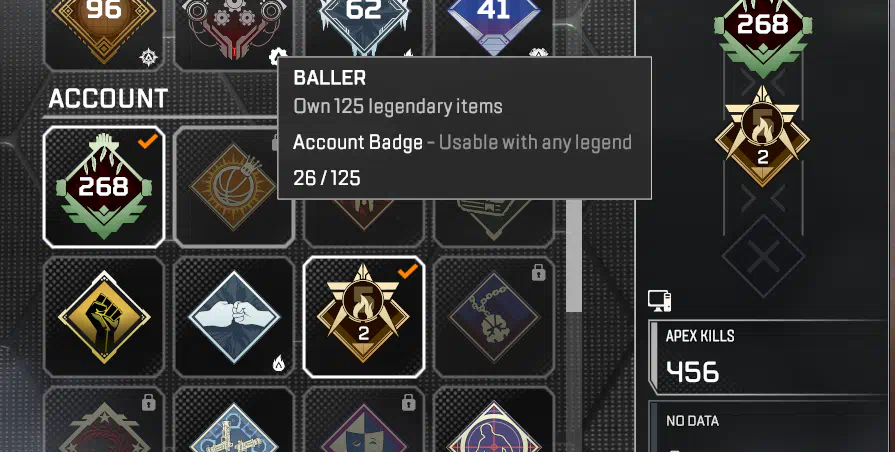Select the level 268 account badge

click(104, 187)
